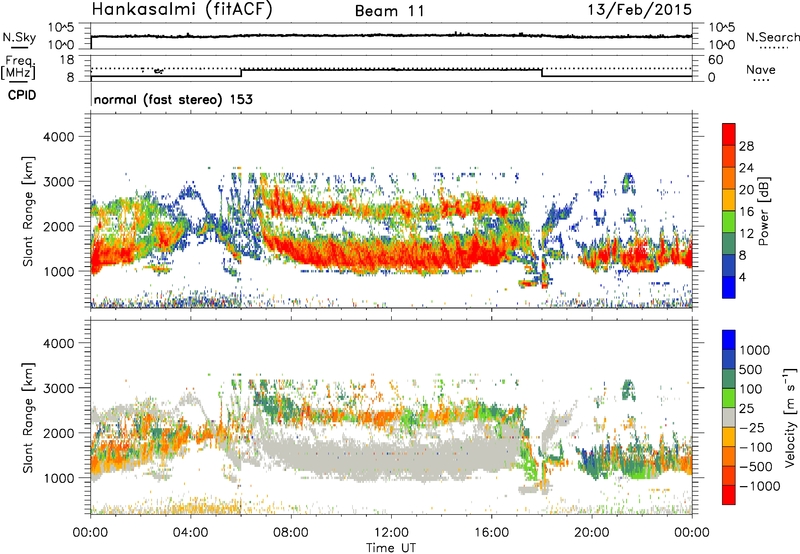
Task: Select the 4 label on the power colorbar
Action: [742, 278]
